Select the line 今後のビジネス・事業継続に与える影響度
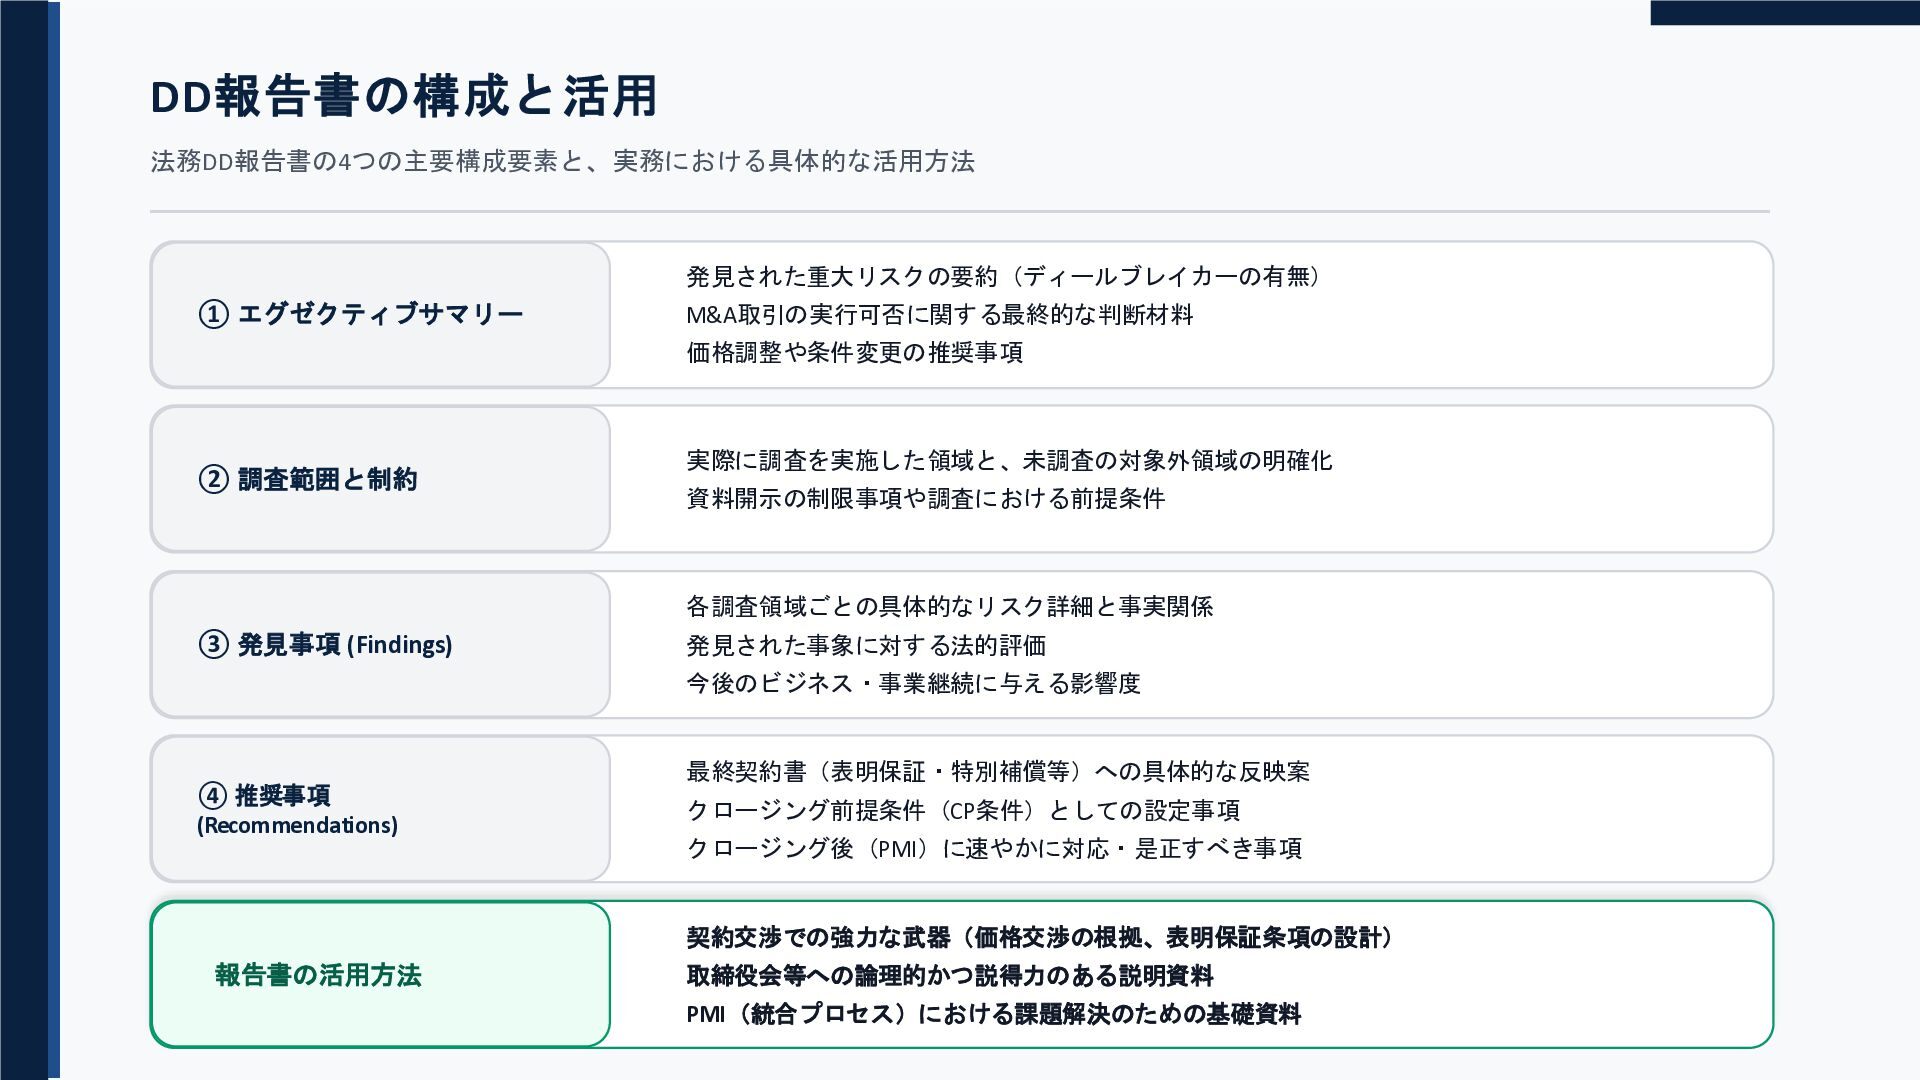Screen dimensions: 1920x1080 click(913, 684)
